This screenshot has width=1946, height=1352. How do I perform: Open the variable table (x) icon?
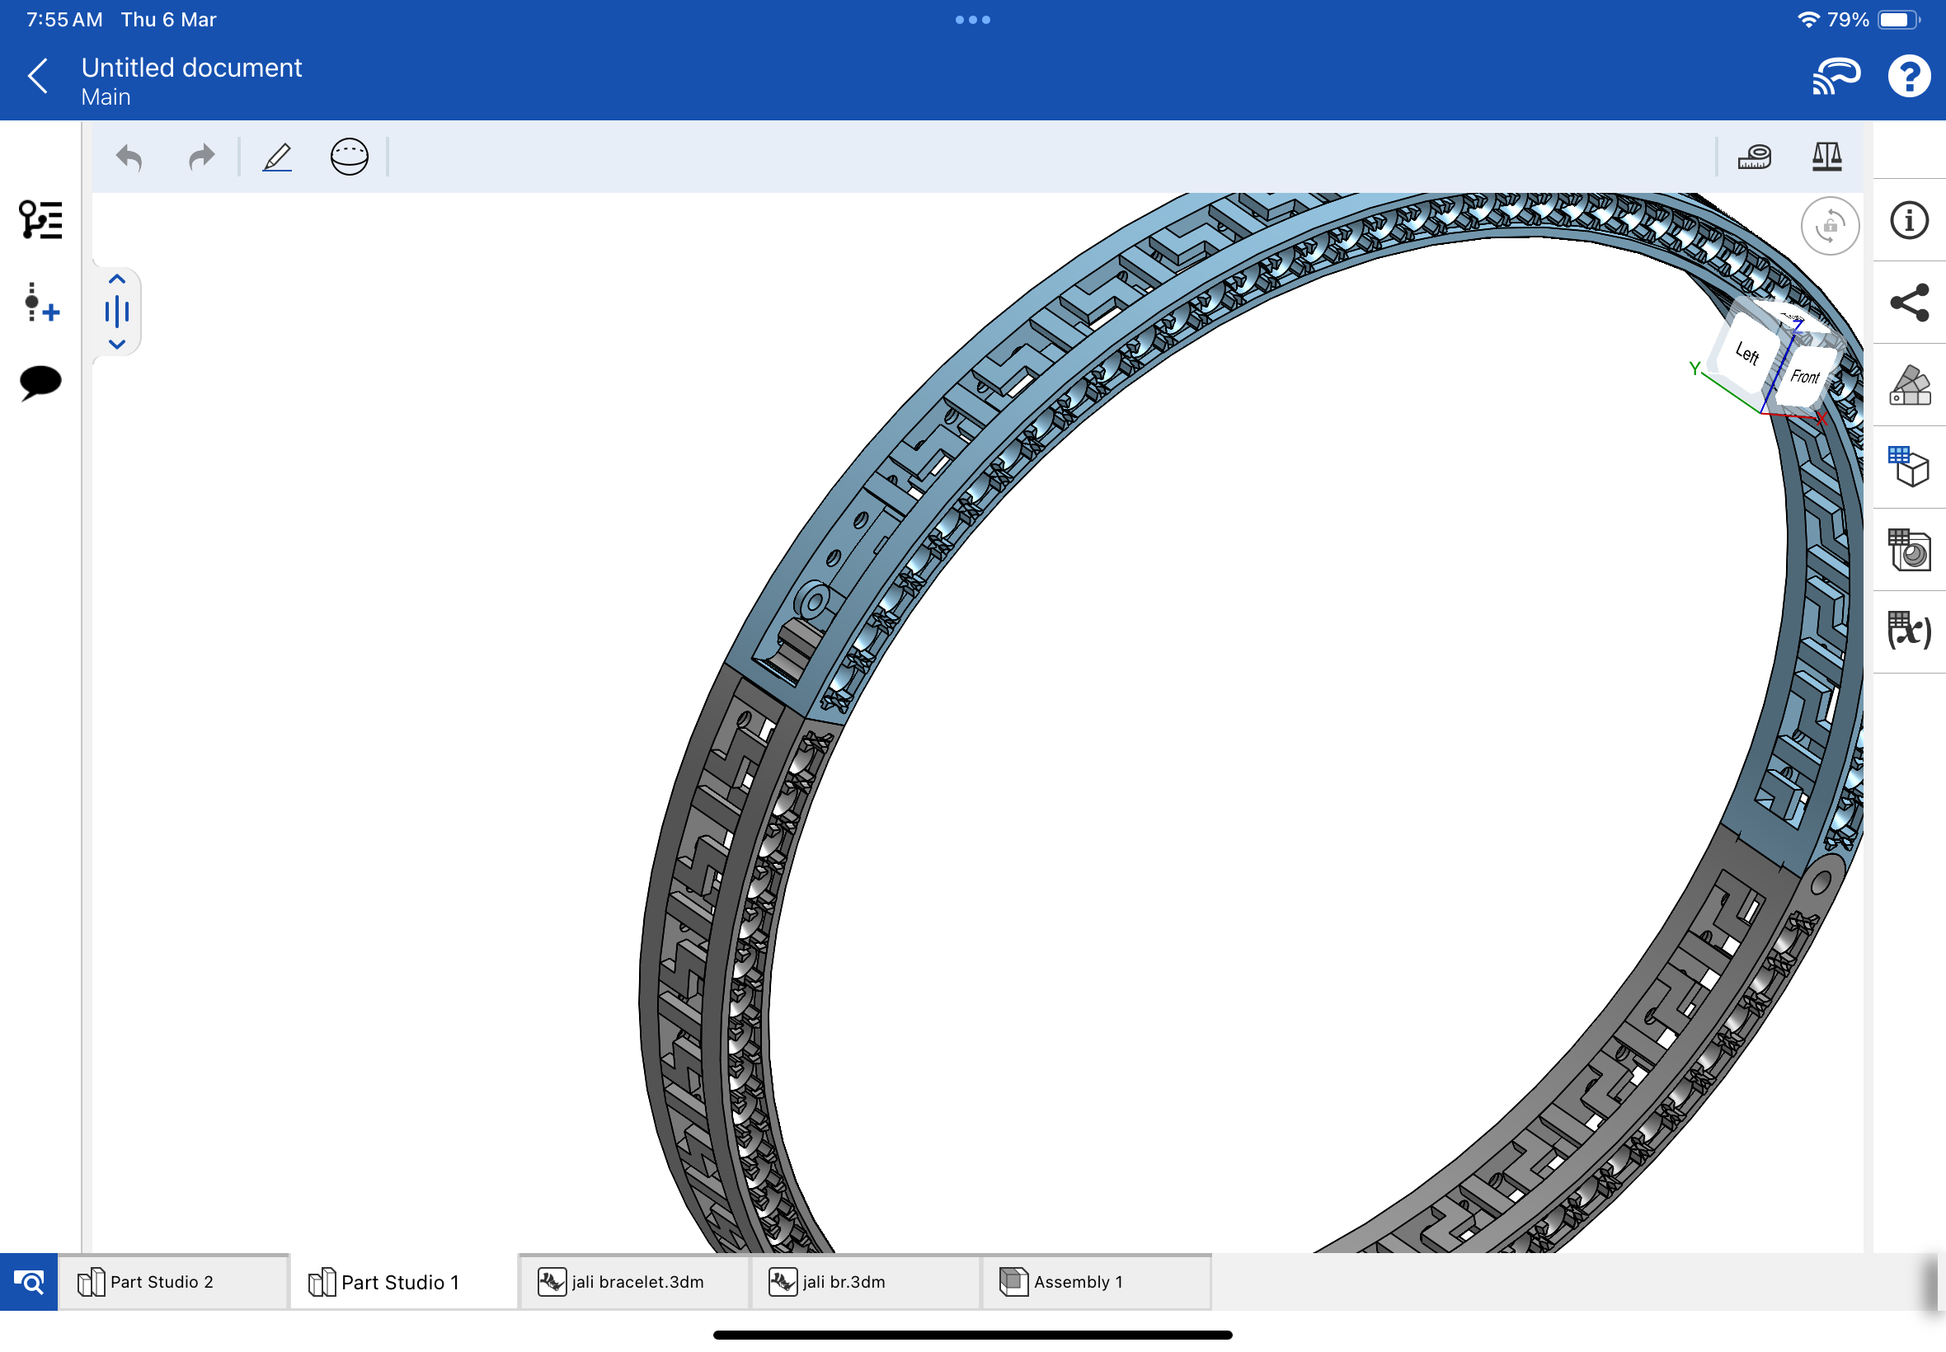click(x=1908, y=631)
